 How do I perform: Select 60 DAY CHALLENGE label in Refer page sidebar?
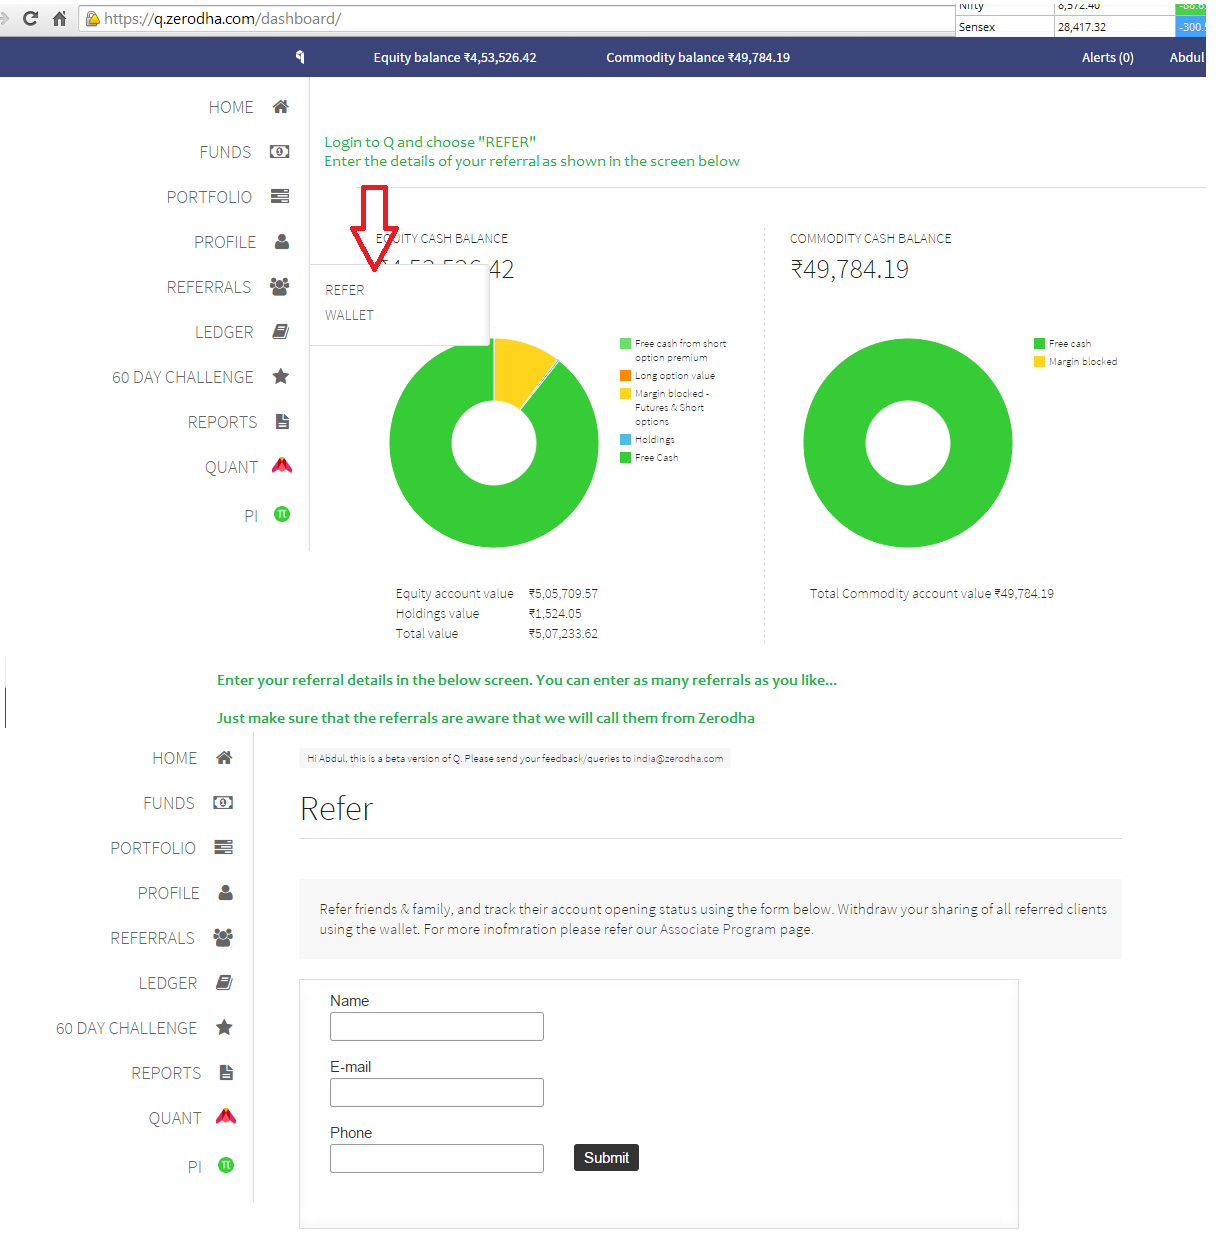(127, 1028)
